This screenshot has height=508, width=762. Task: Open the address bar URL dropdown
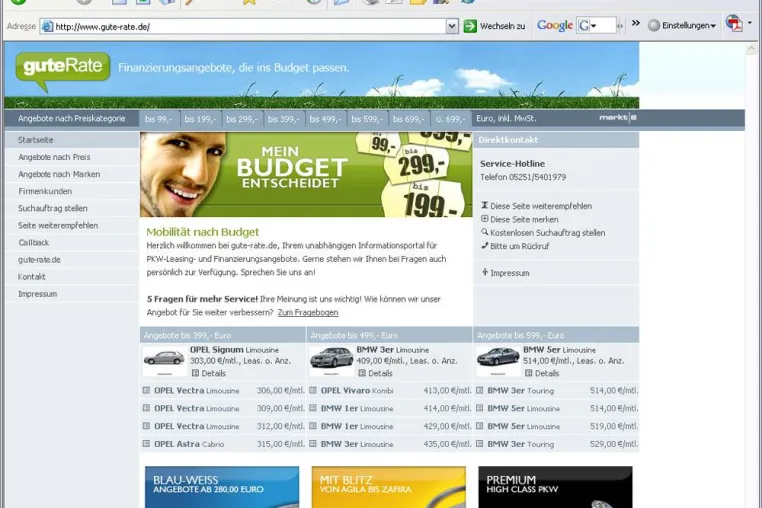pos(452,26)
